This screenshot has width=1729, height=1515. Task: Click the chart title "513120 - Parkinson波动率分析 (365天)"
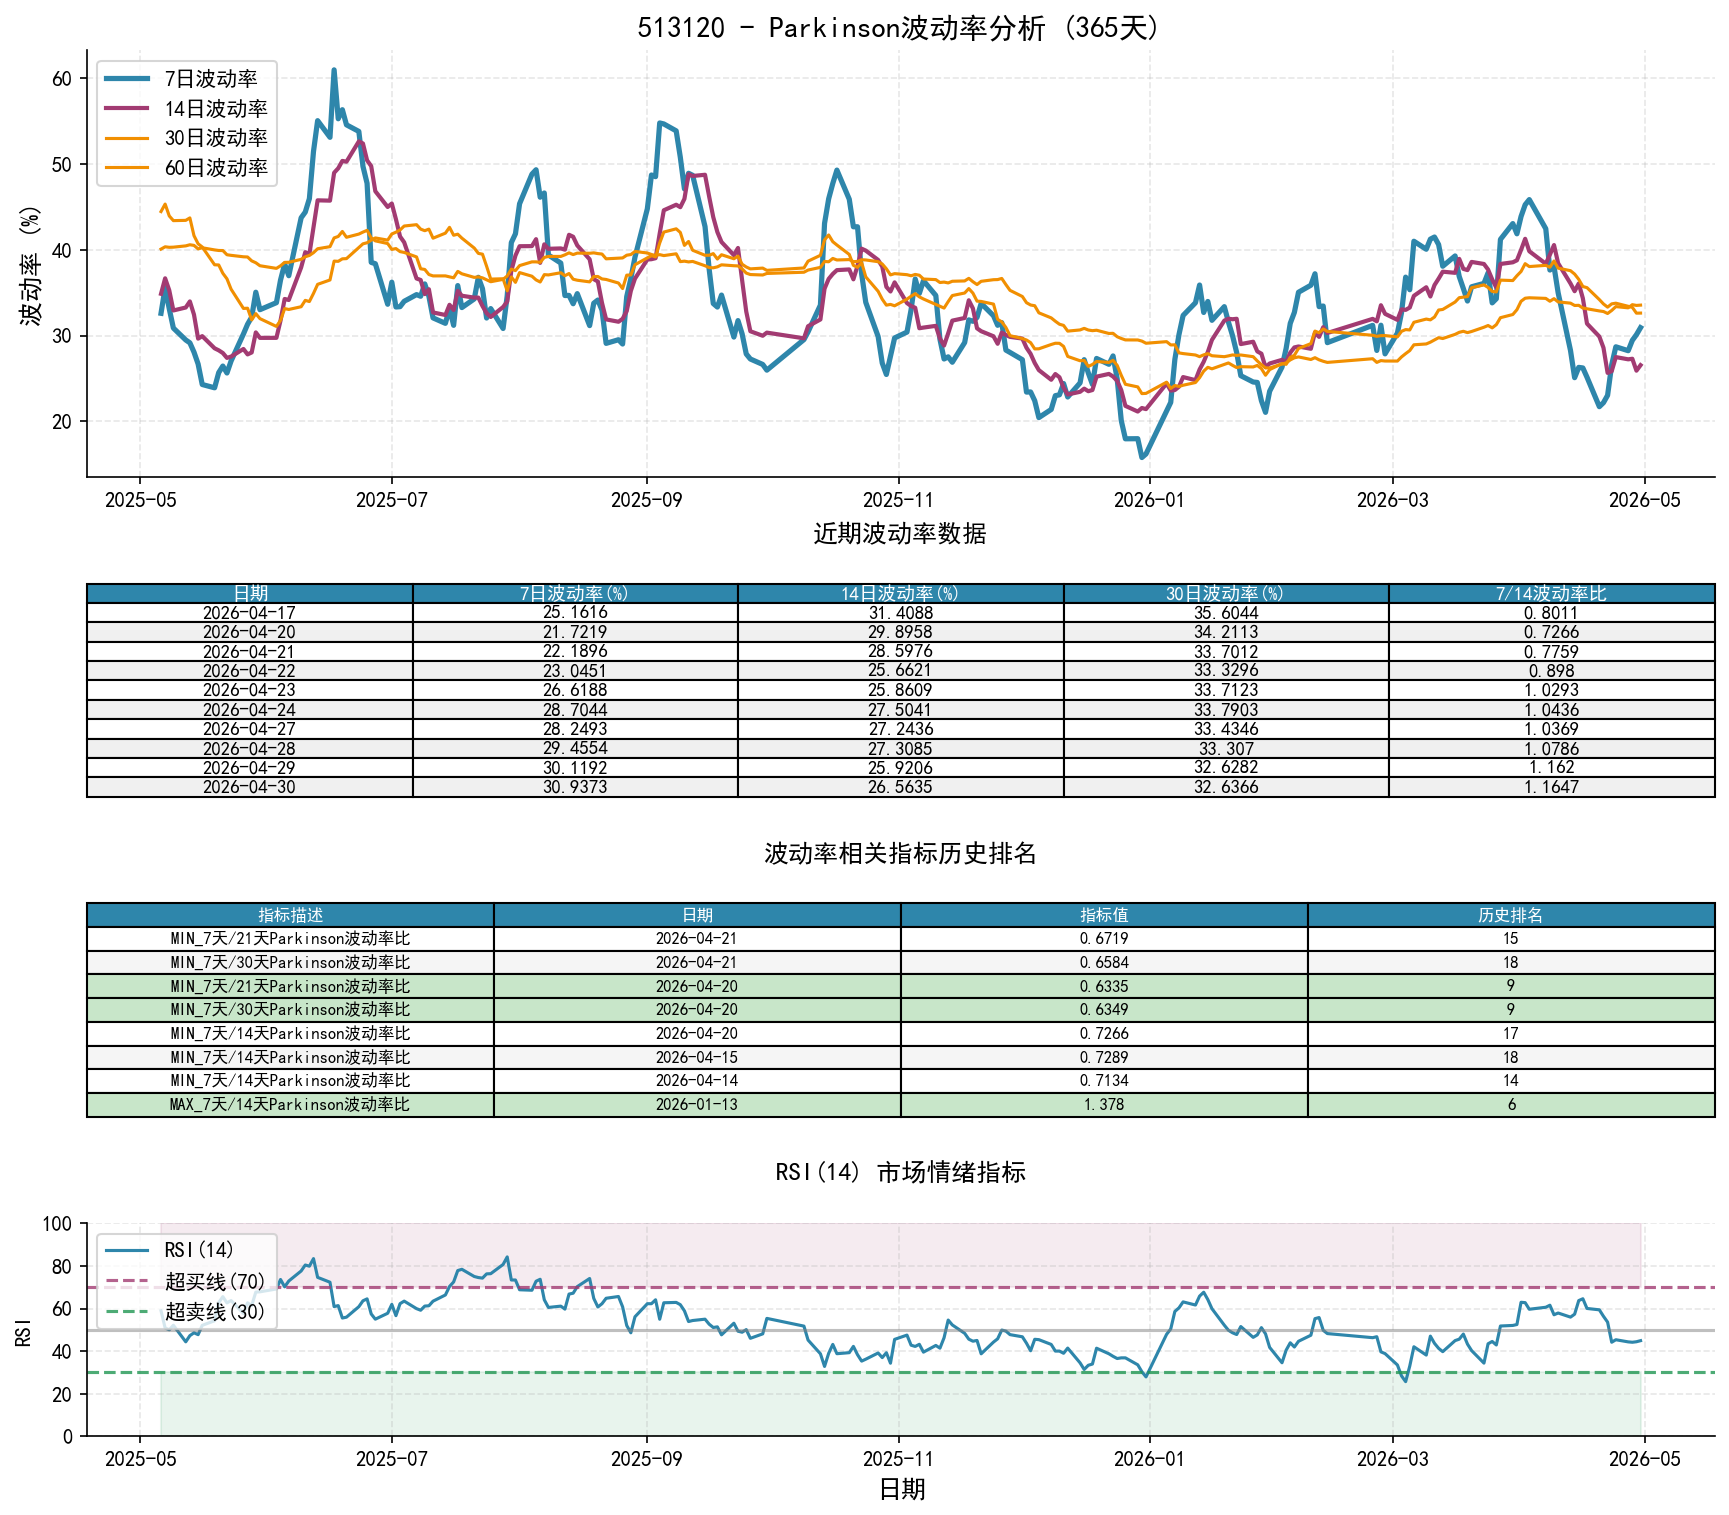(x=900, y=27)
